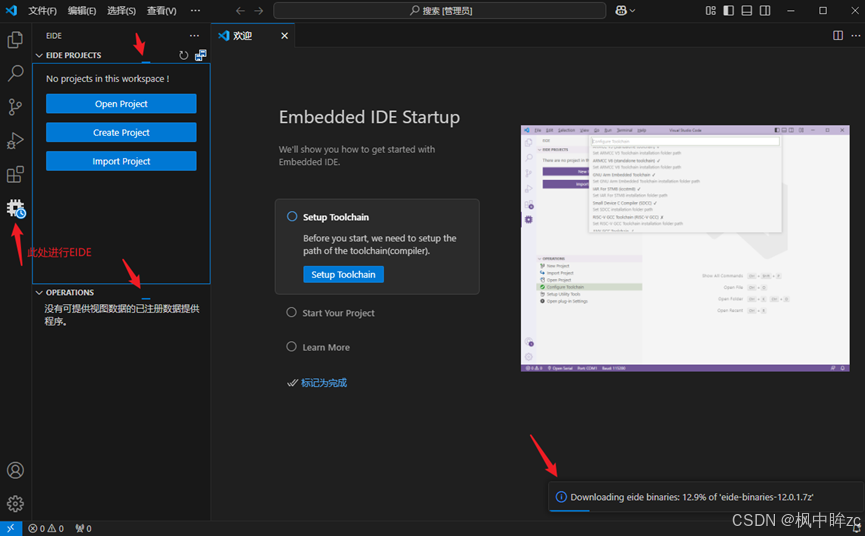Refresh the EIDE projects list
This screenshot has height=536, width=865.
(184, 55)
